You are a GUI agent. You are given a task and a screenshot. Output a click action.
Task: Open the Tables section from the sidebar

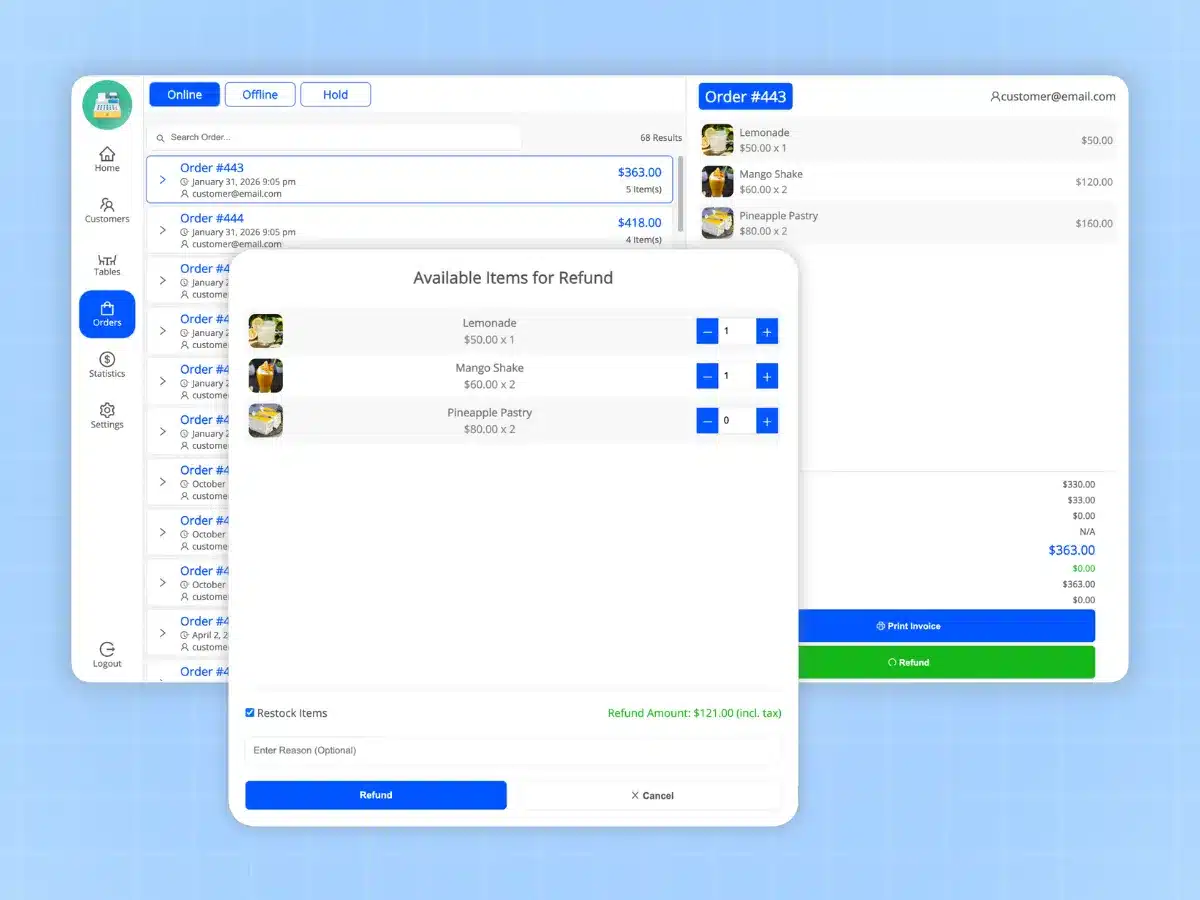click(x=106, y=262)
